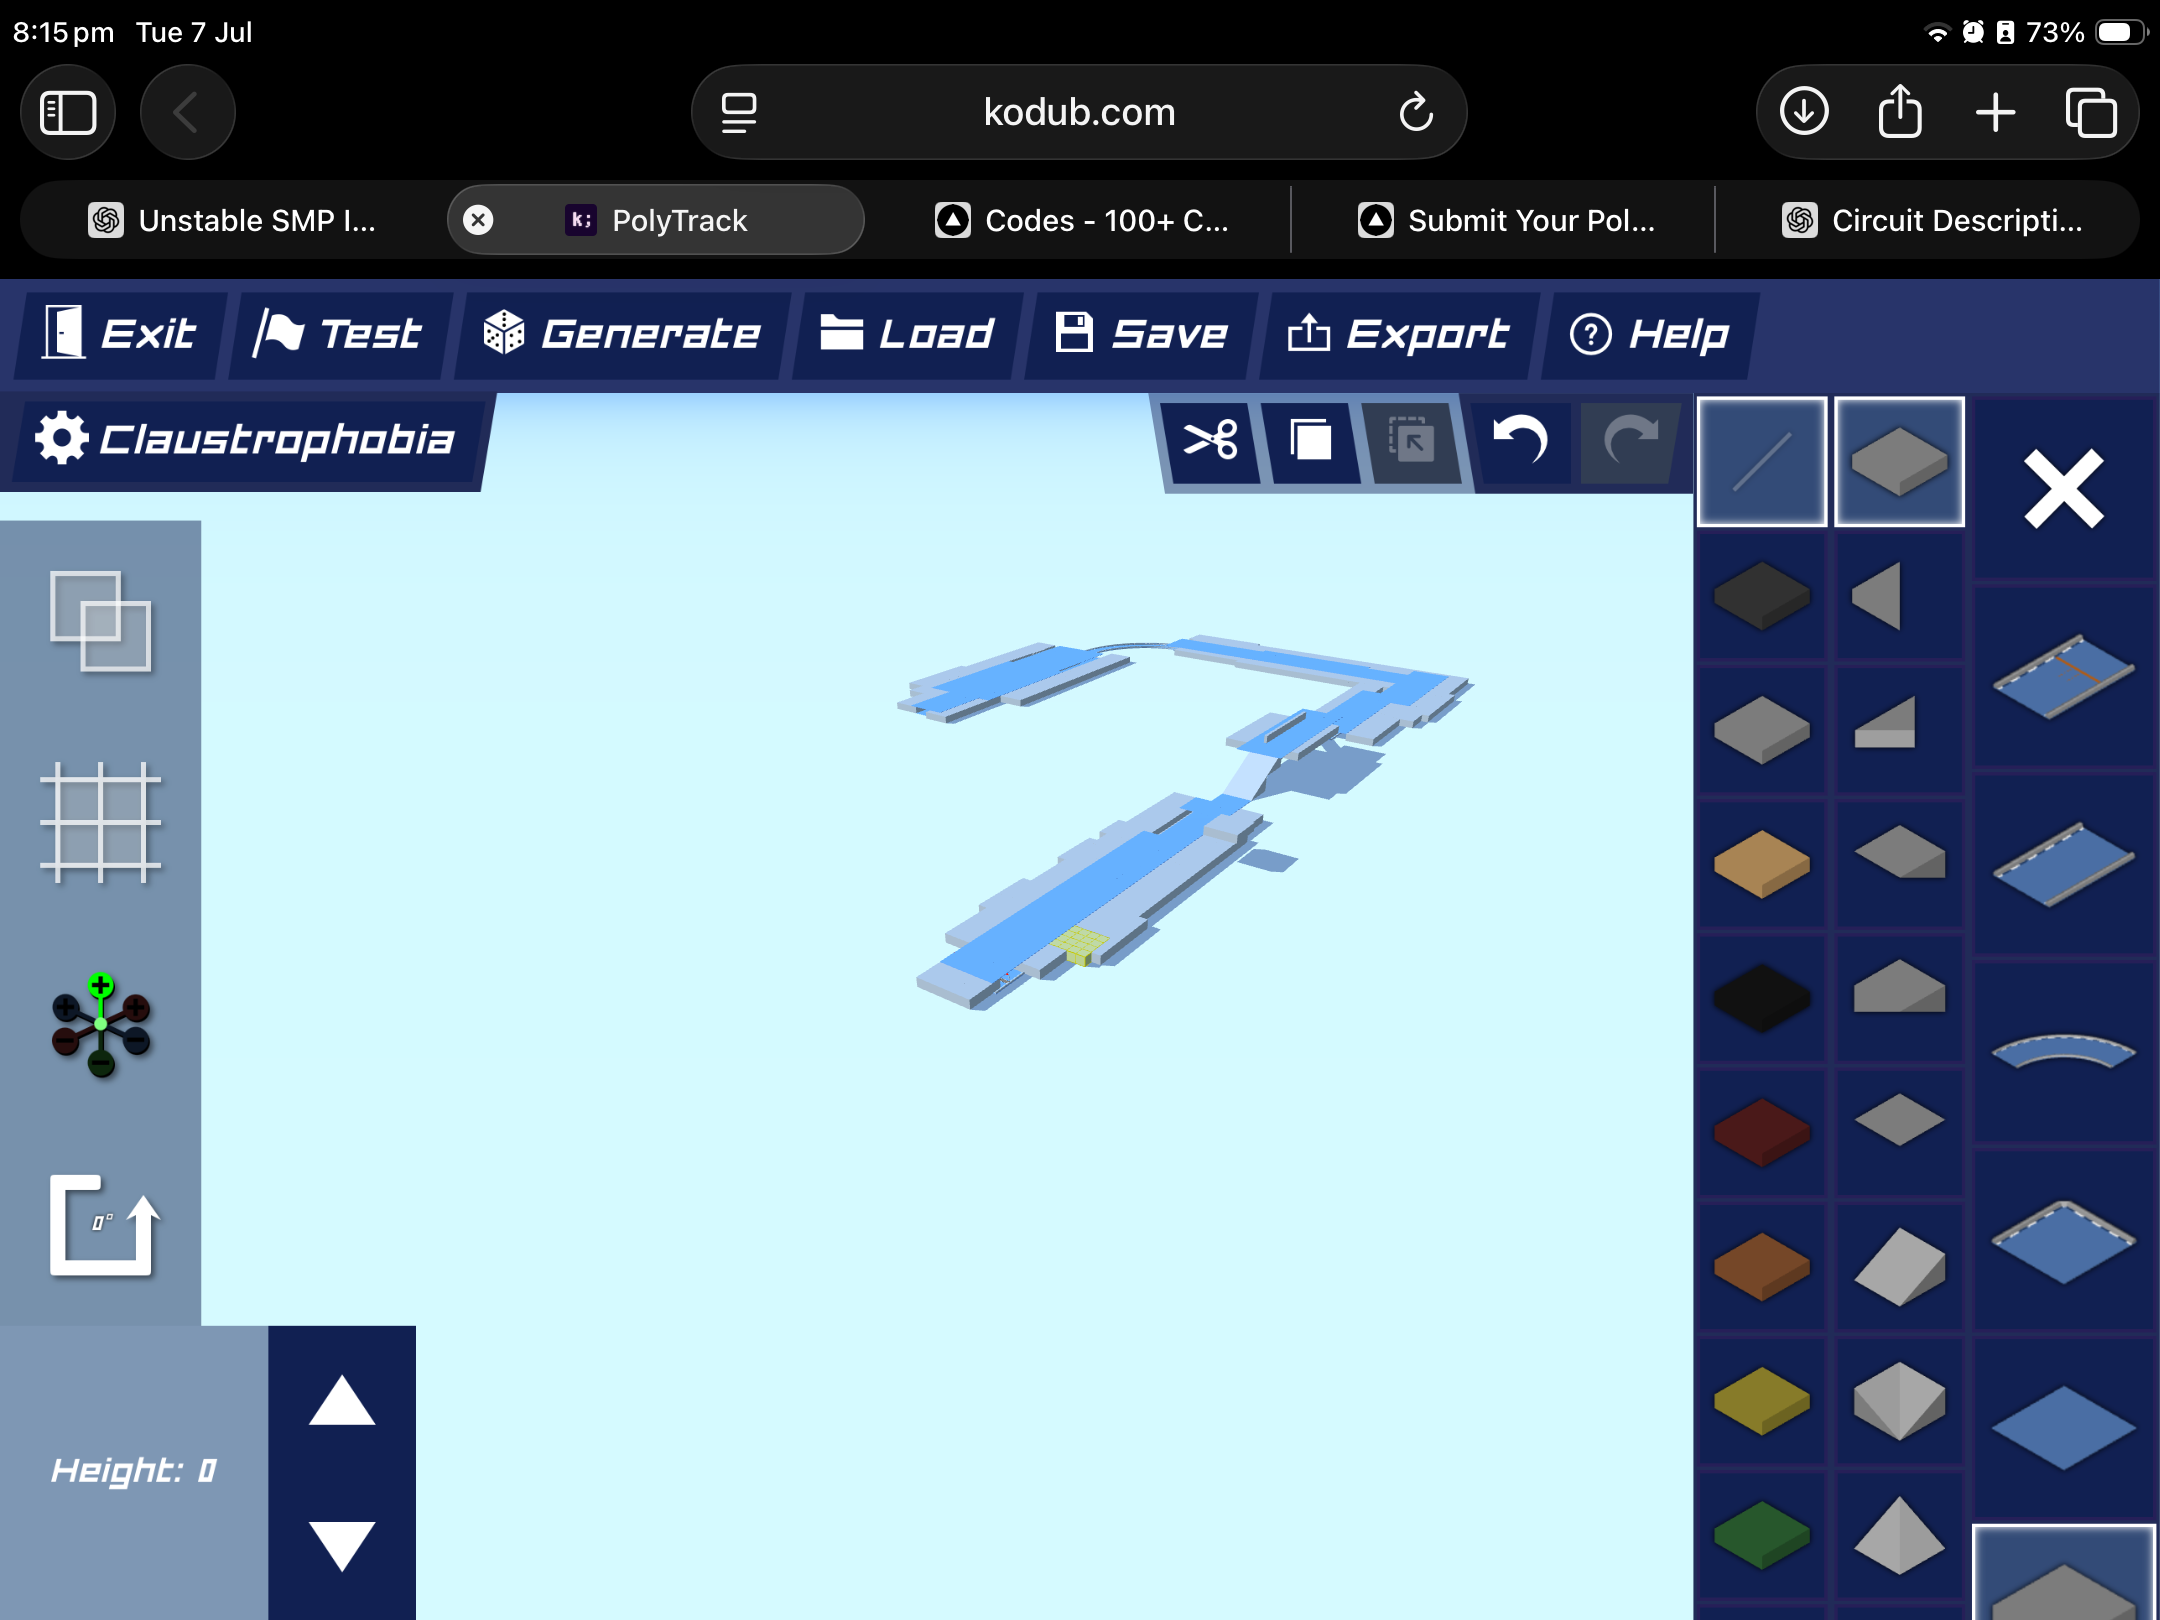Viewport: 2160px width, 1620px height.
Task: Undo the last edit
Action: [1521, 440]
